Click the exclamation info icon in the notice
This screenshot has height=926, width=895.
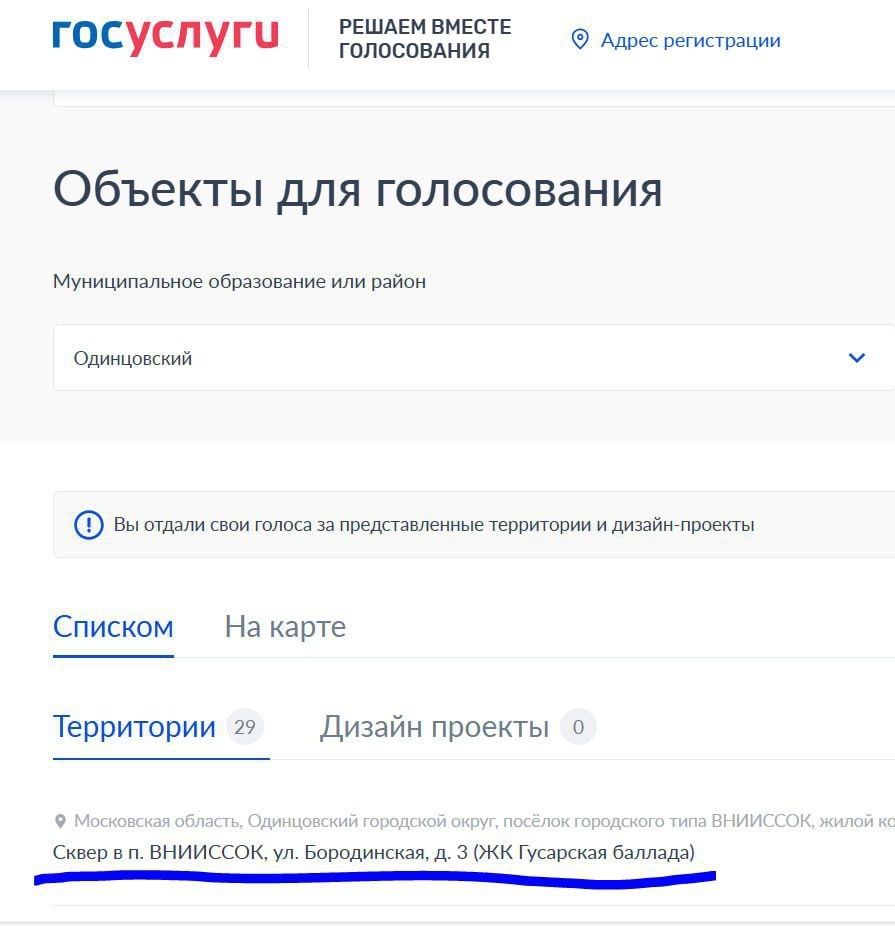pos(89,524)
